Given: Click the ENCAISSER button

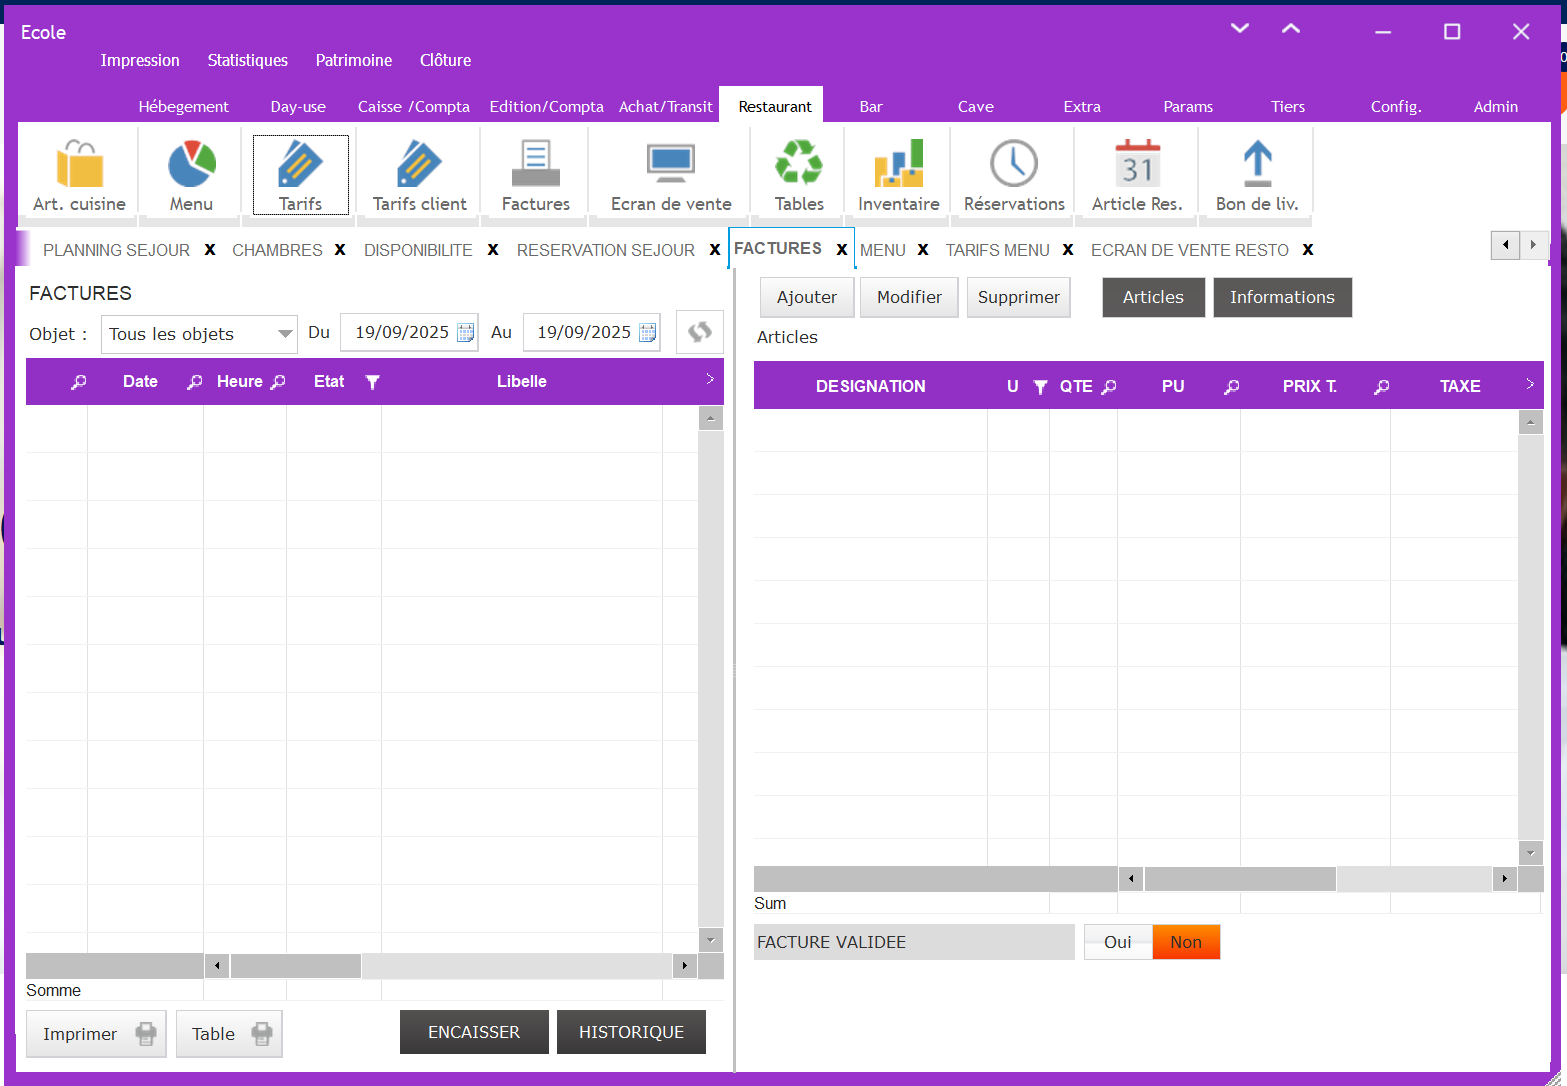Looking at the screenshot, I should [474, 1032].
